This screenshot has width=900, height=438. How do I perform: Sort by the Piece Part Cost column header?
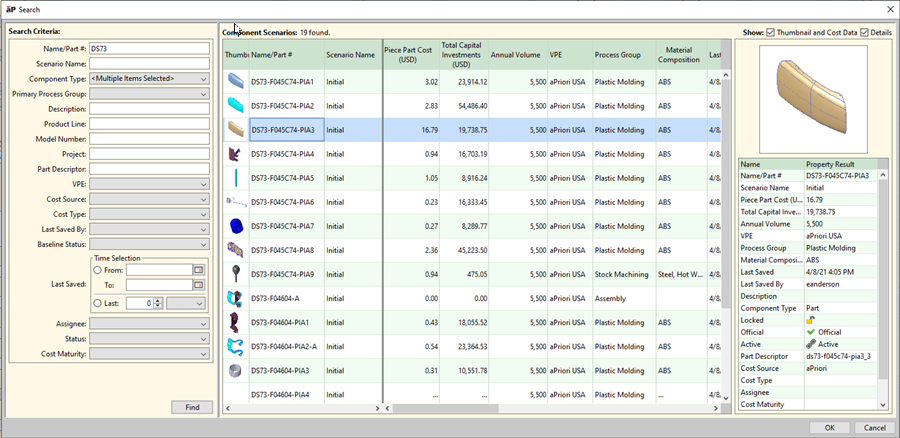(x=410, y=55)
